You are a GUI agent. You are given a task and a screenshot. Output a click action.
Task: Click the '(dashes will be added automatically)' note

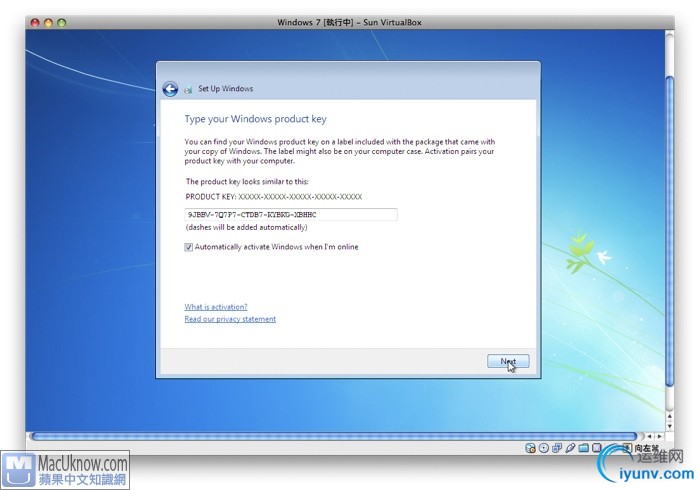click(x=246, y=228)
